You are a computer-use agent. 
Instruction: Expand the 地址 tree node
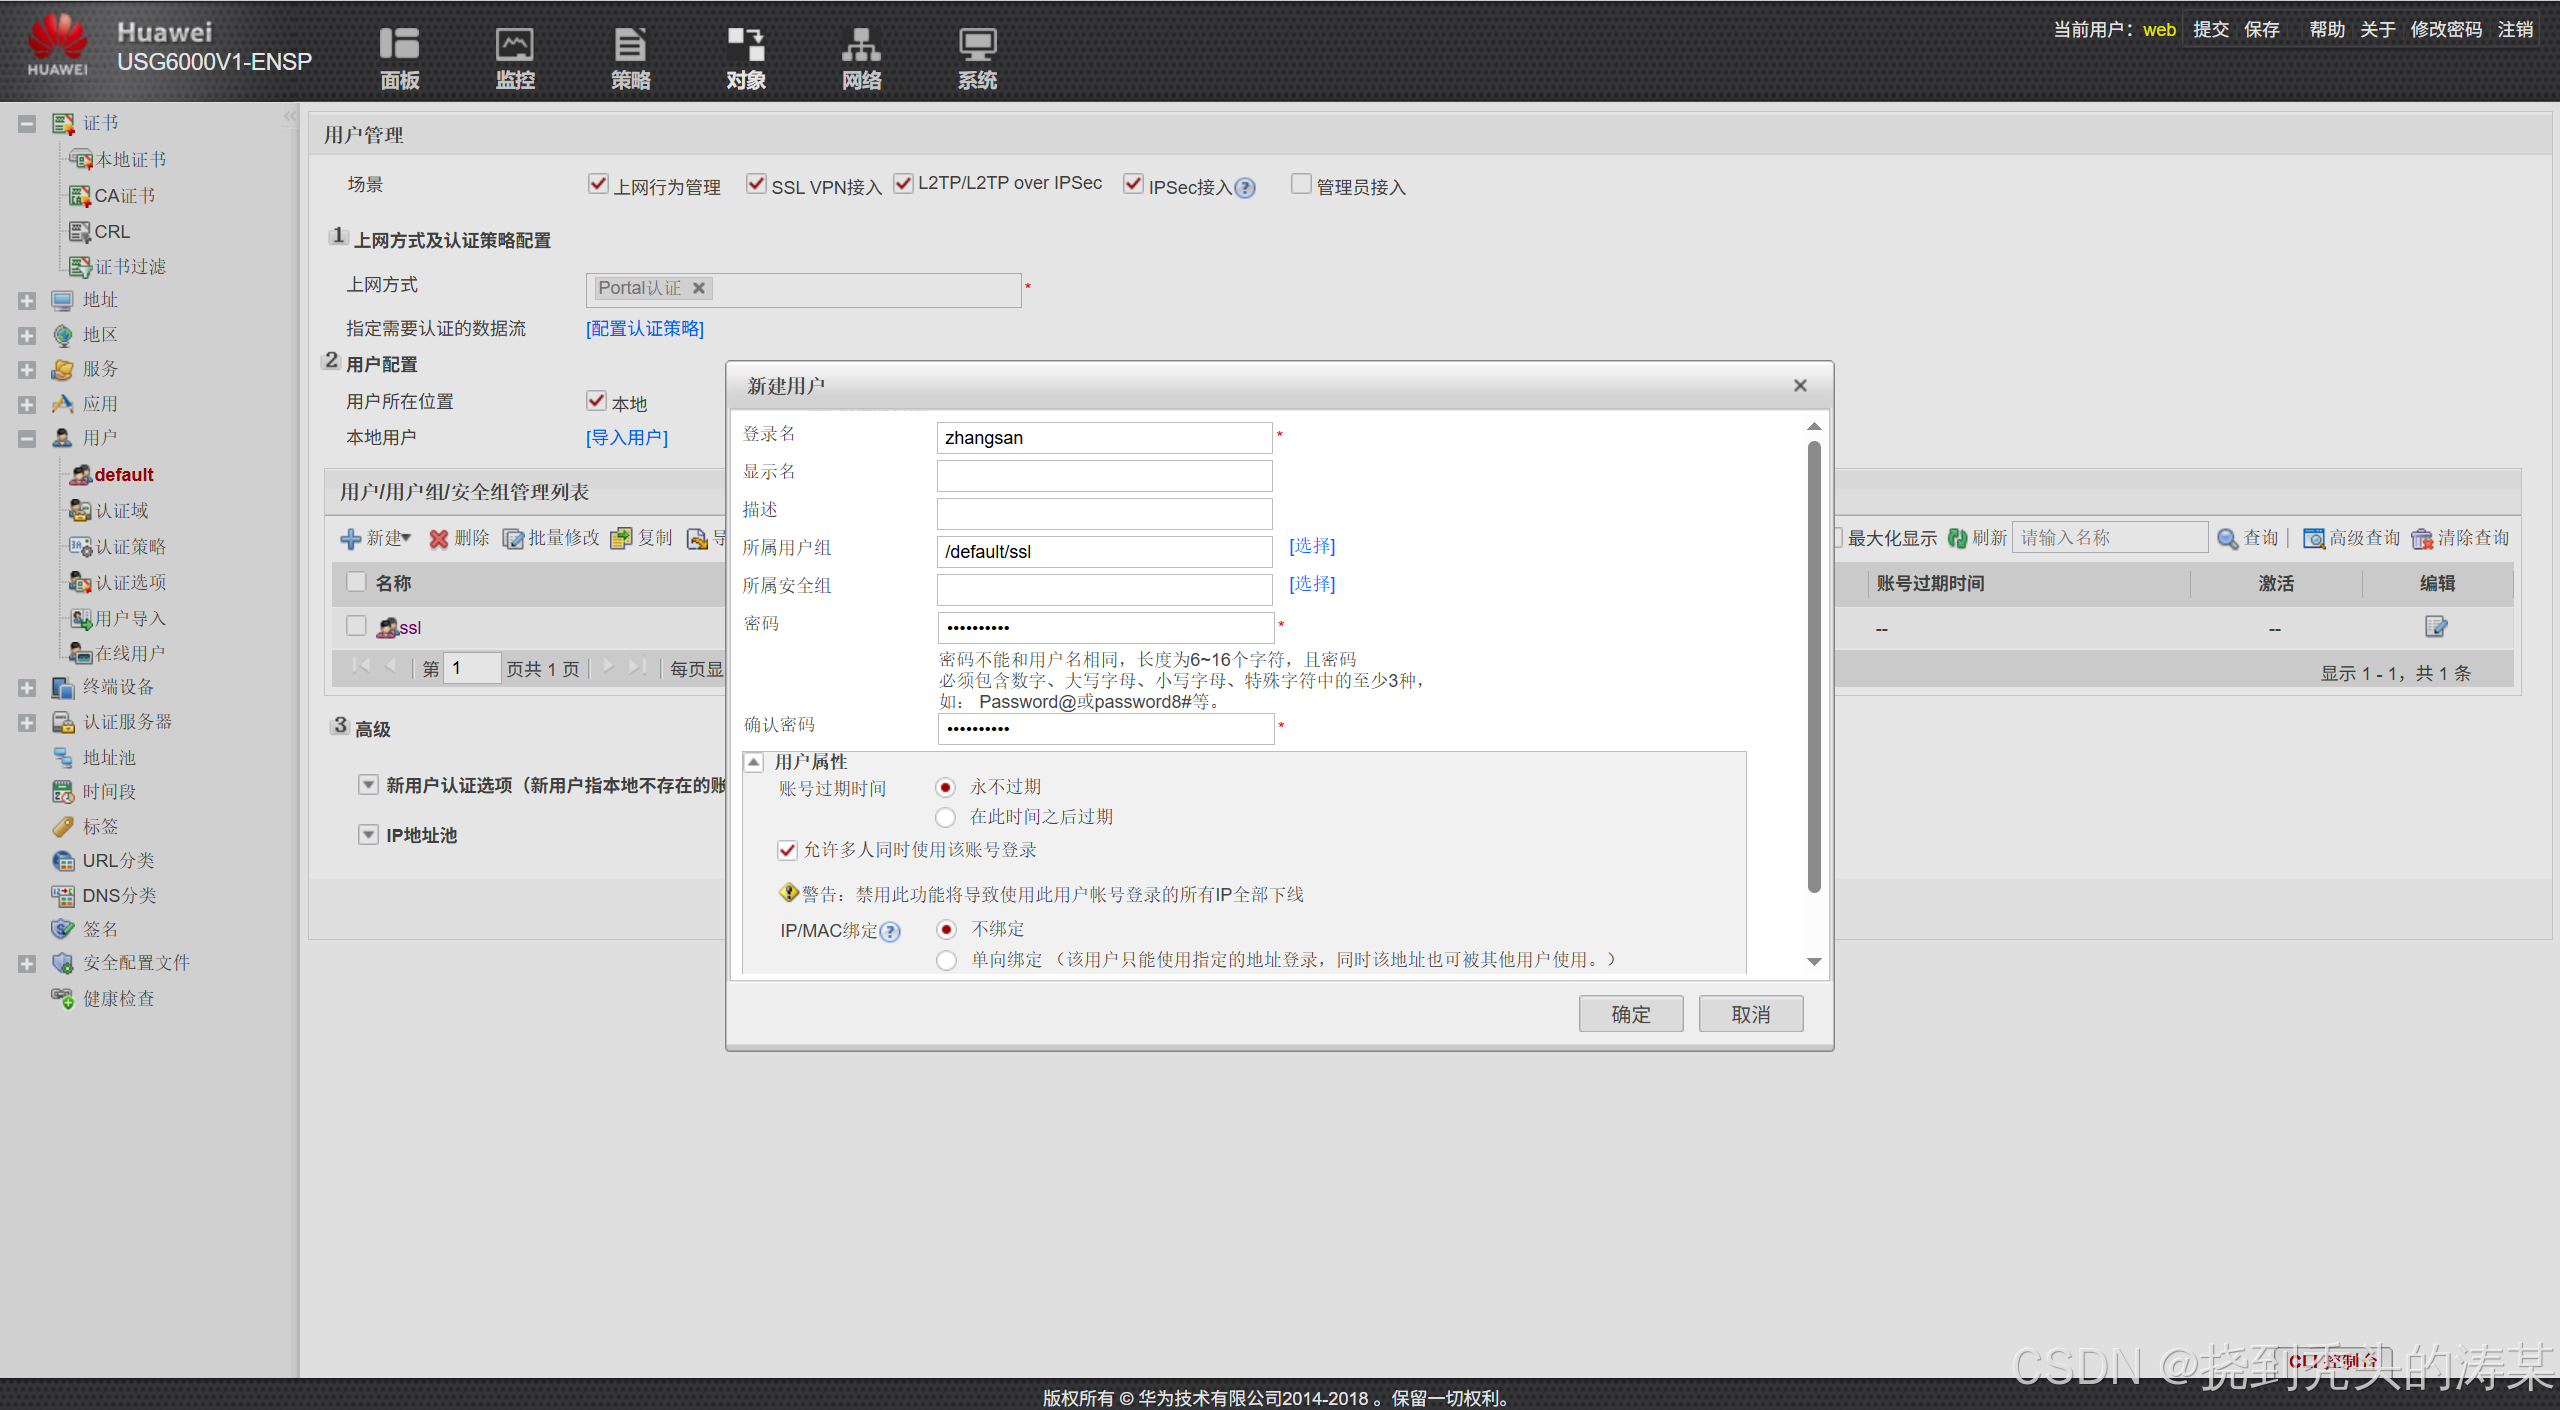(x=27, y=300)
